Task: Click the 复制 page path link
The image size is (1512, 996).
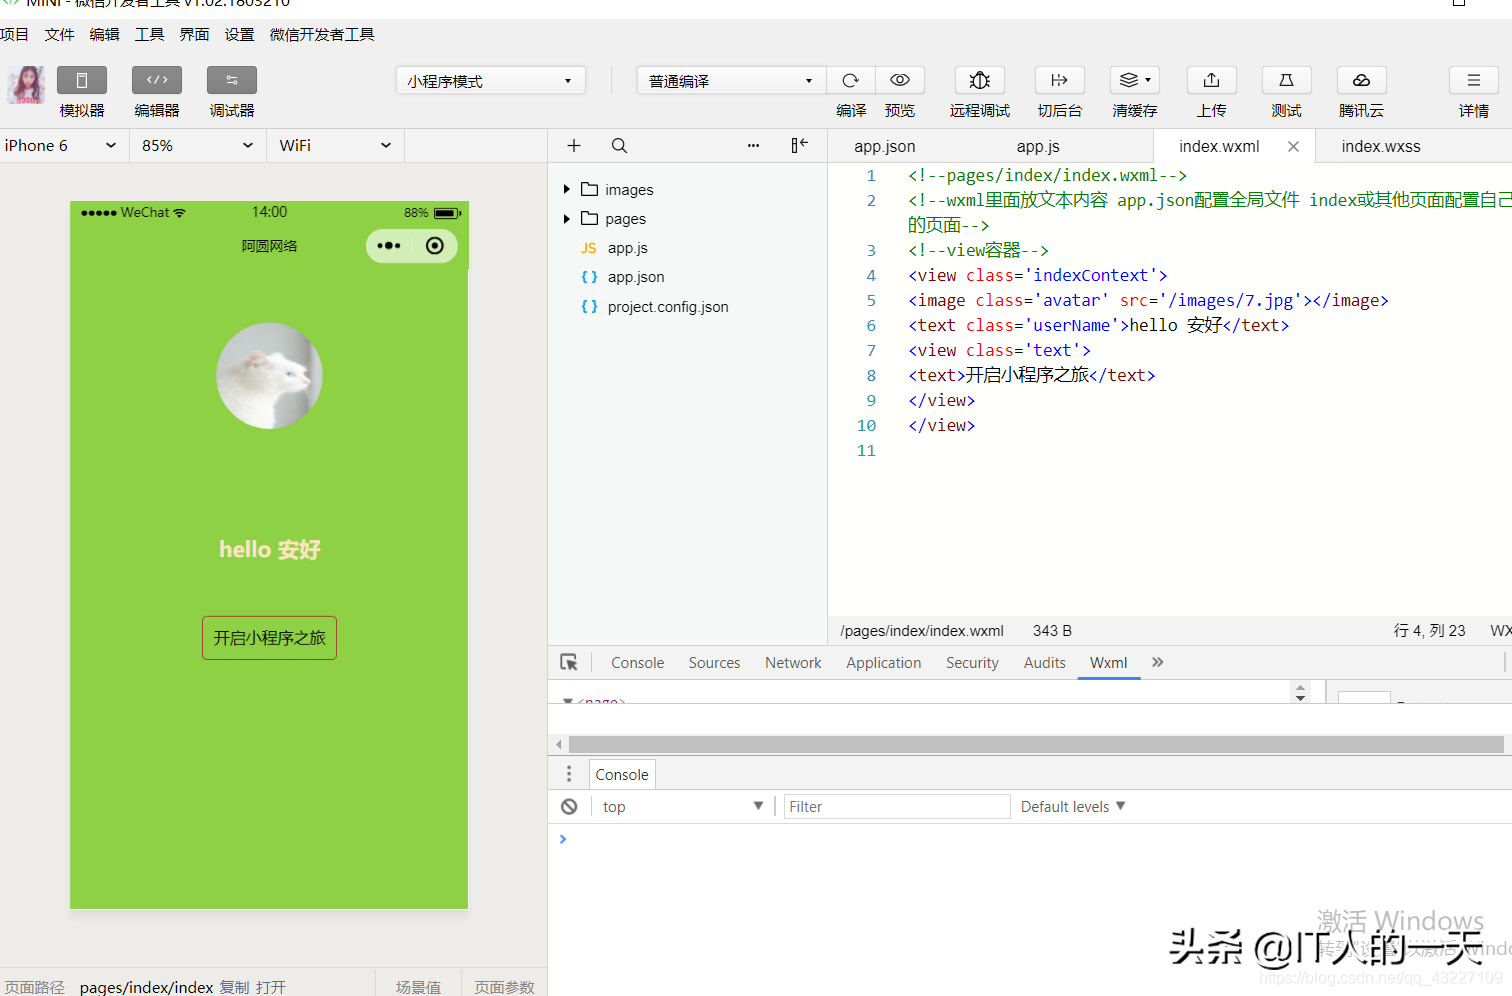Action: 234,987
